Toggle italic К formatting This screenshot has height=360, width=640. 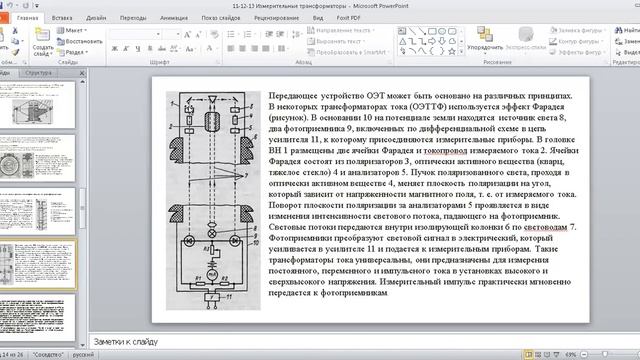[126, 49]
